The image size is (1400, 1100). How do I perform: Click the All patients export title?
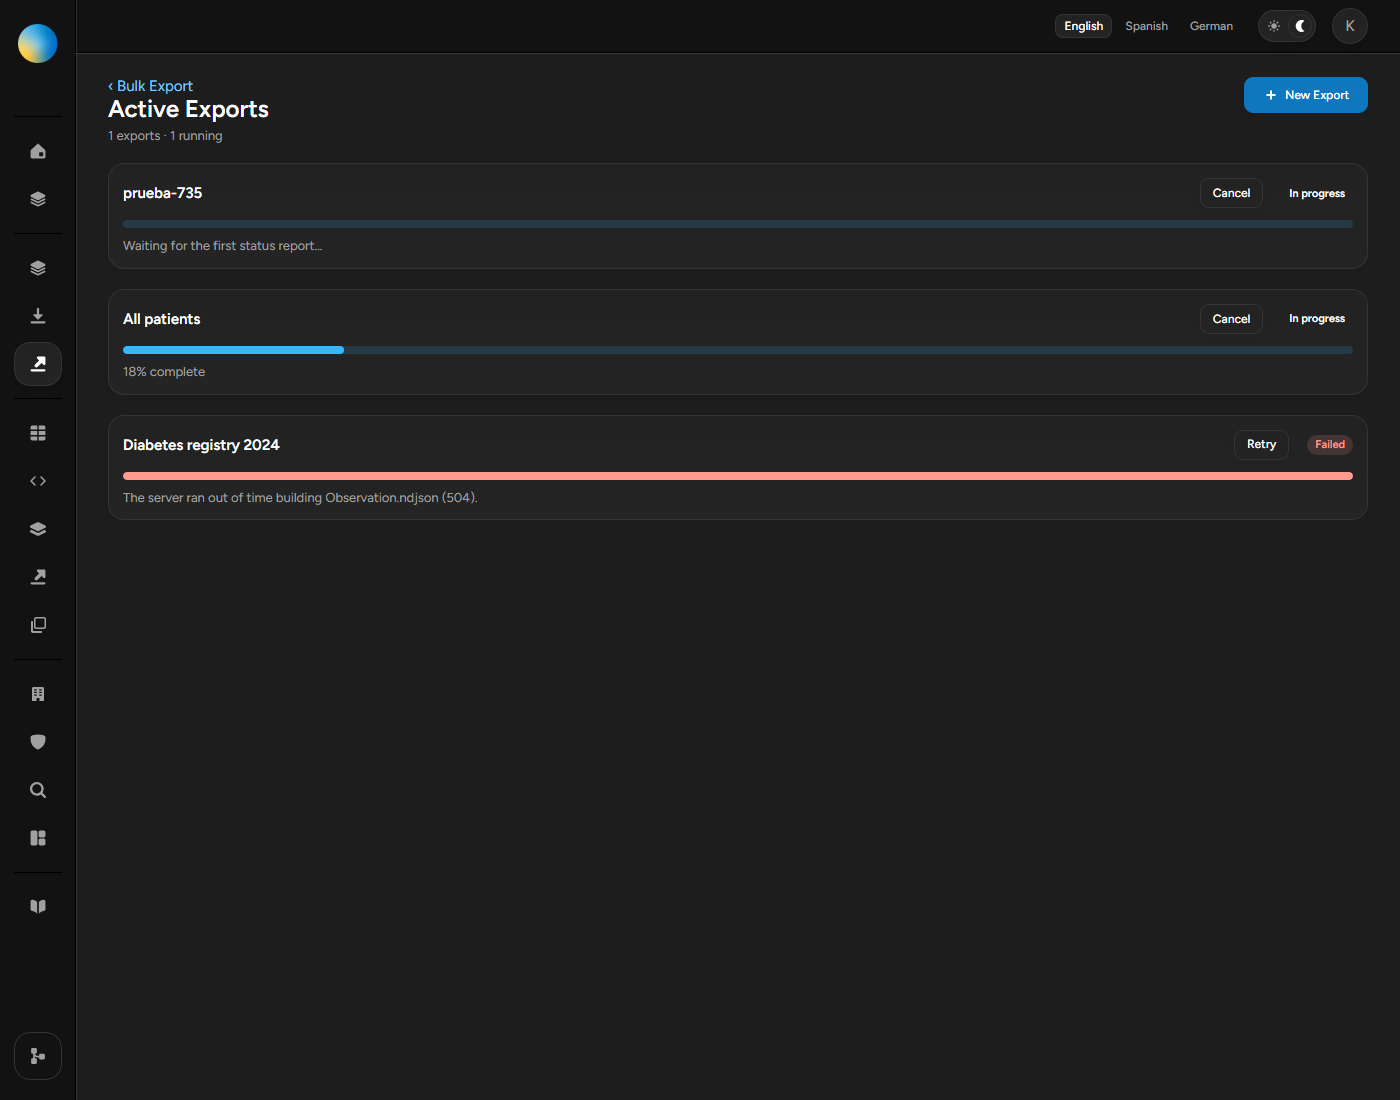point(161,319)
